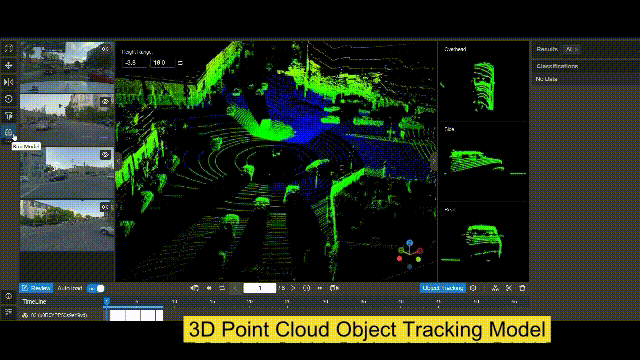
Task: Click the blue timeline playhead marker
Action: point(107,301)
